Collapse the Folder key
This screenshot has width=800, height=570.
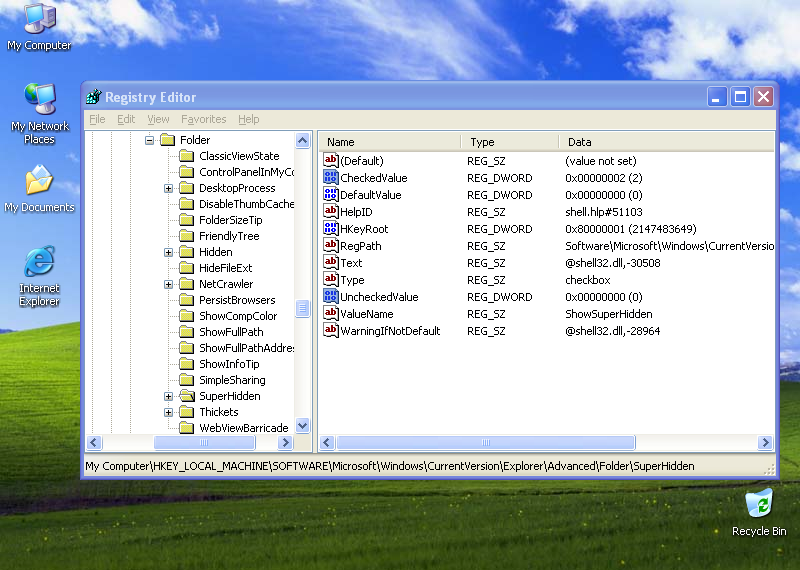[149, 140]
